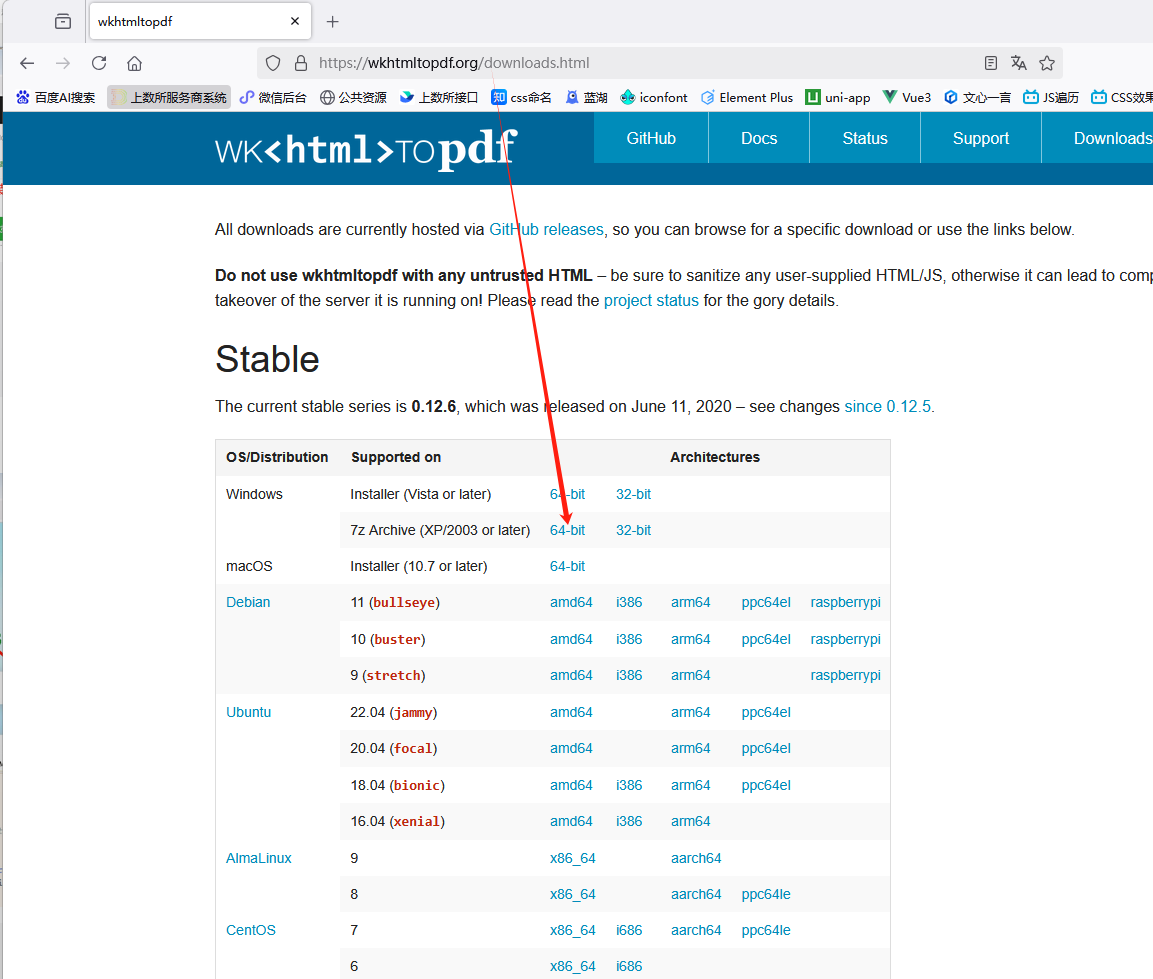Open the Element Plus bookmark

click(747, 97)
